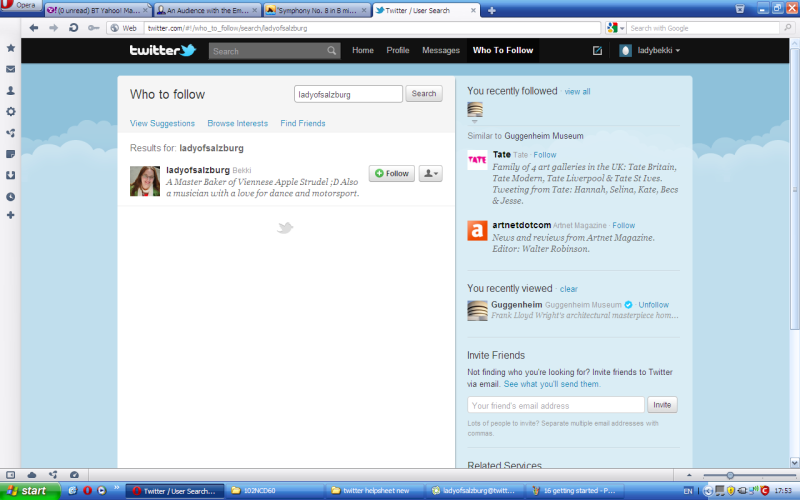Switch to An Audience with the Em tab

207,10
